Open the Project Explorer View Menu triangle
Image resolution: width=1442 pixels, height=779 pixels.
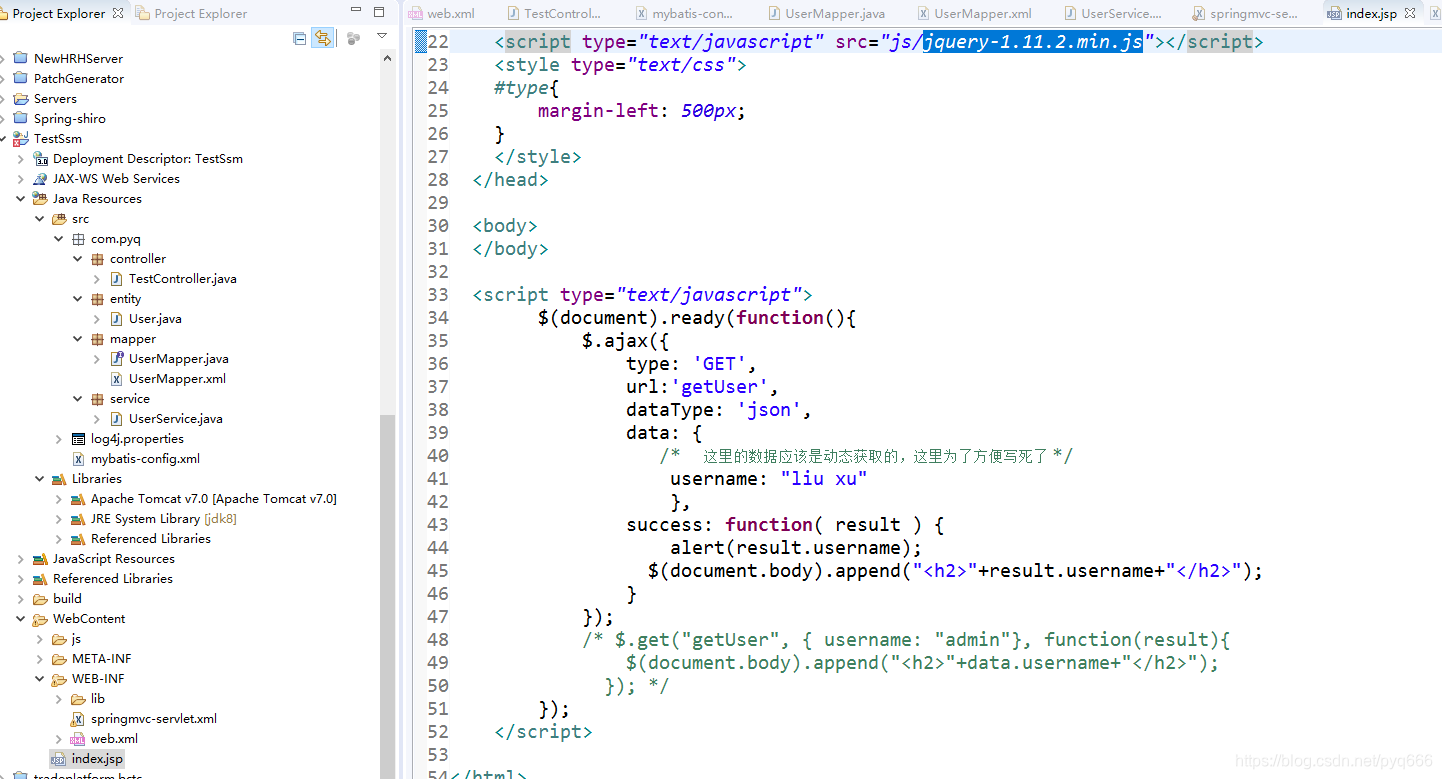pos(381,36)
